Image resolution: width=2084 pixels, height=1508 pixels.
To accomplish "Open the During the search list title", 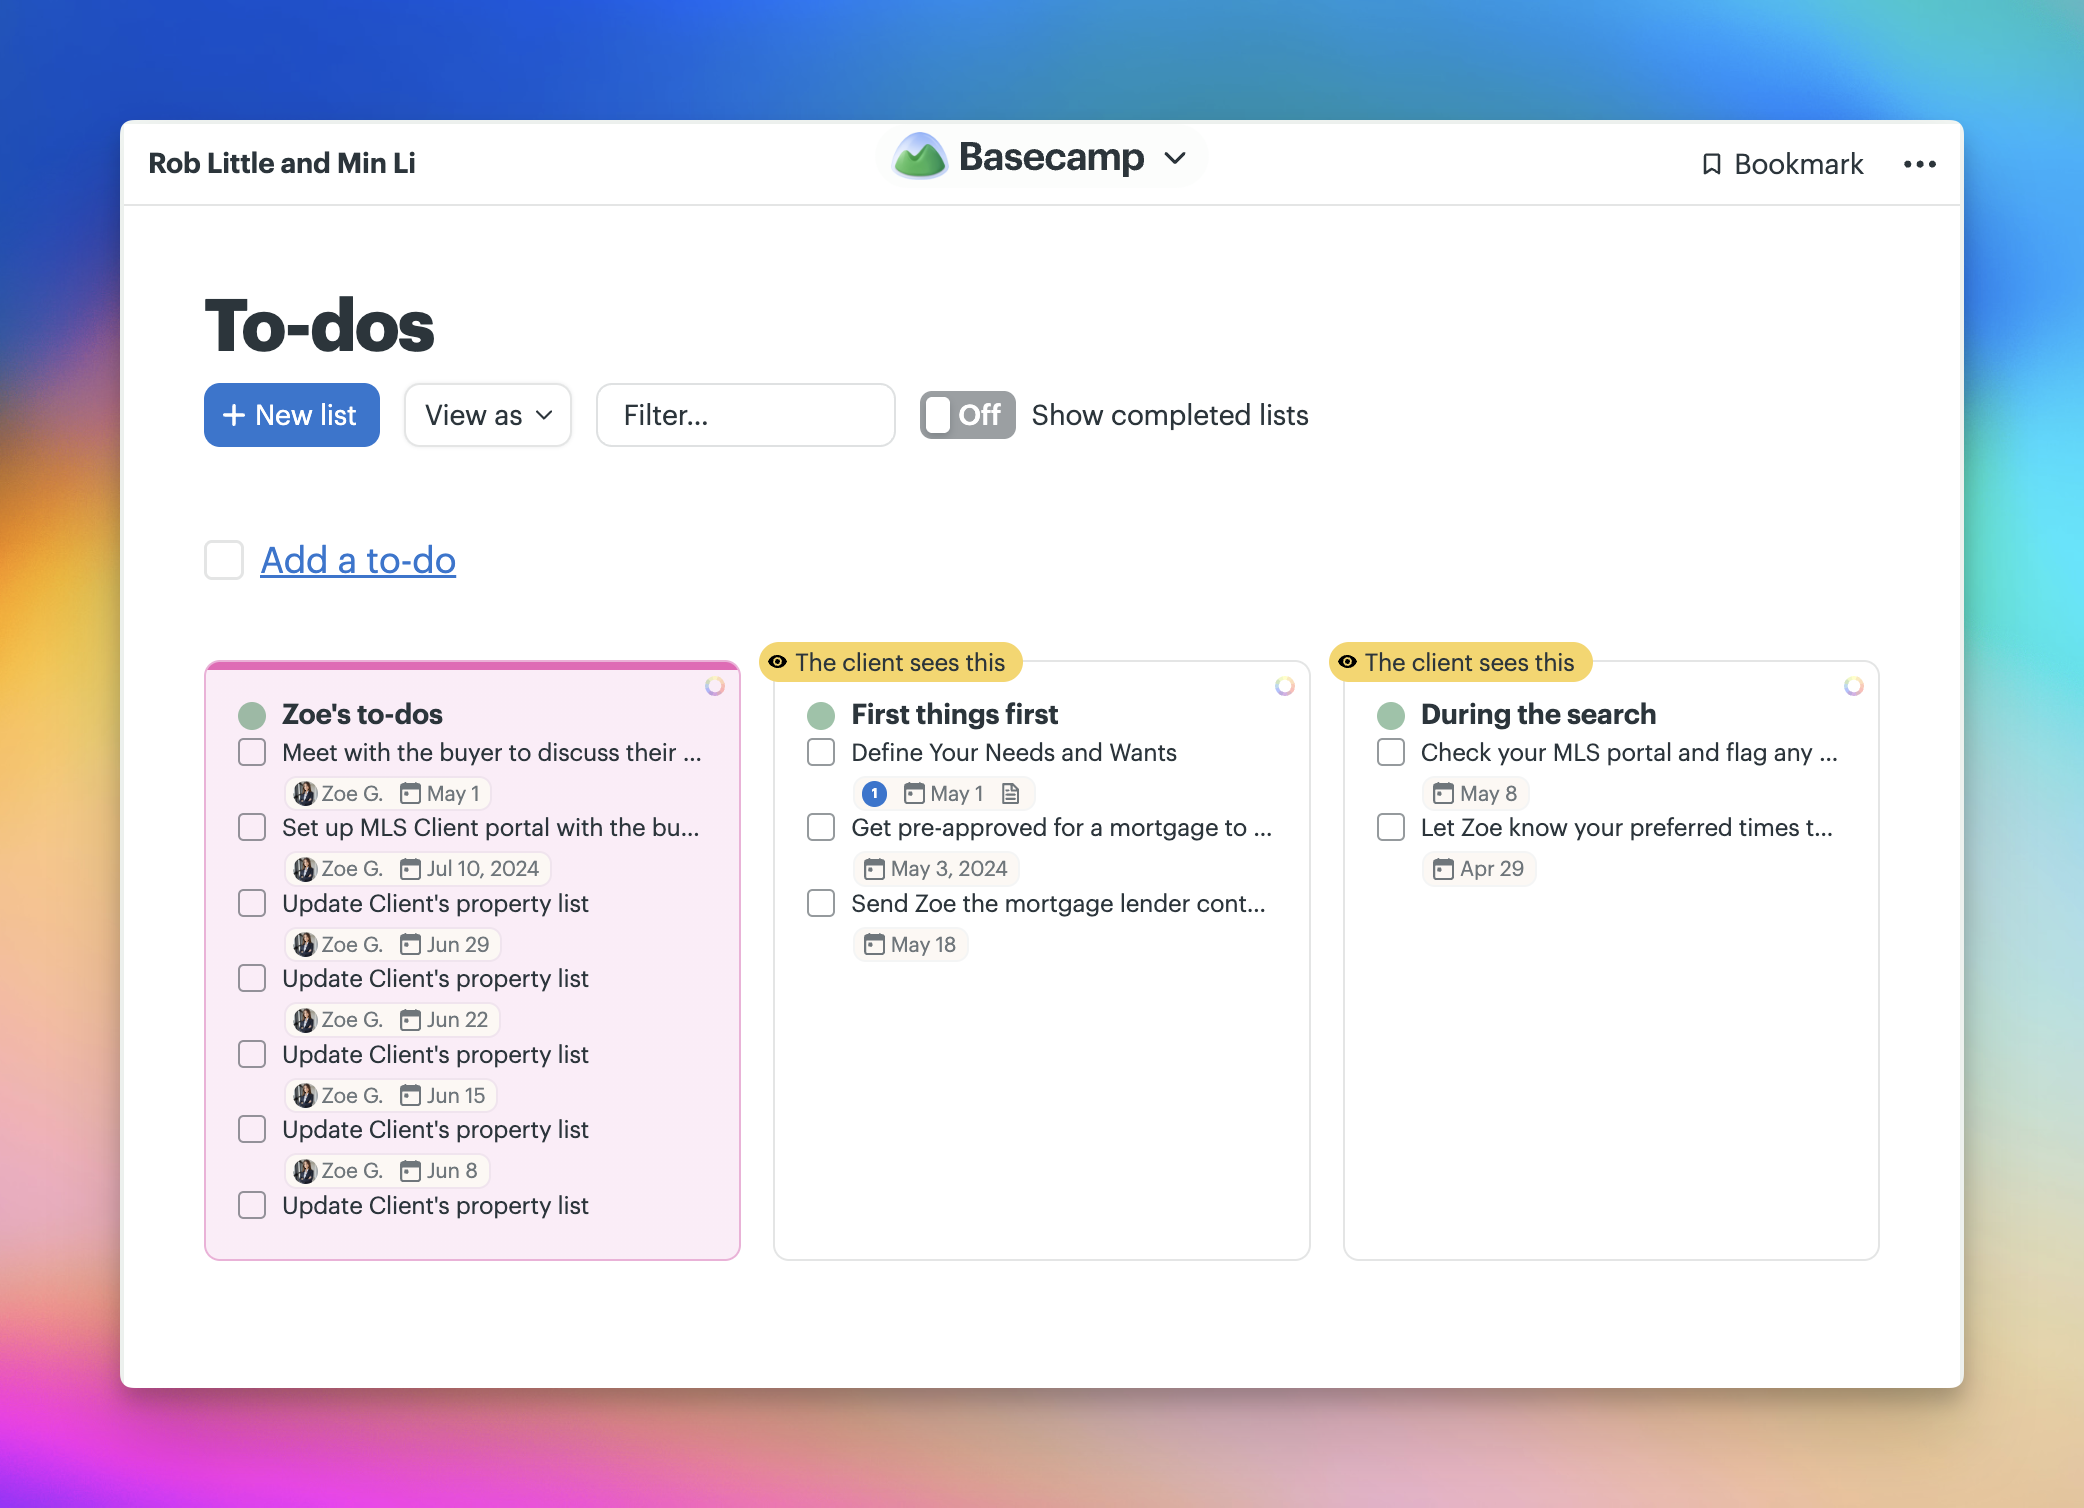I will (1538, 714).
